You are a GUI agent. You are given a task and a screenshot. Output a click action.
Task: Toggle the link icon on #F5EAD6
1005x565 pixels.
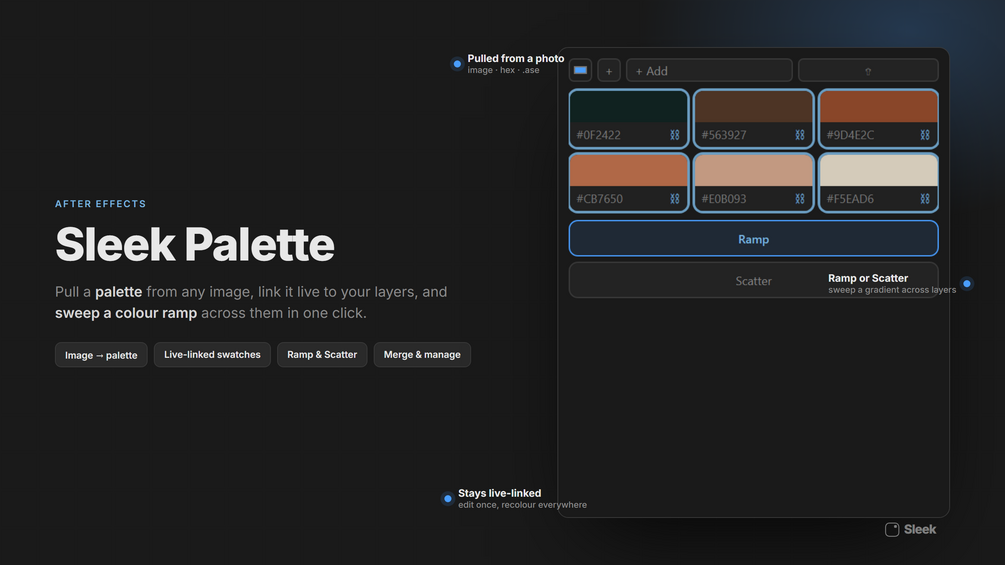pos(924,199)
